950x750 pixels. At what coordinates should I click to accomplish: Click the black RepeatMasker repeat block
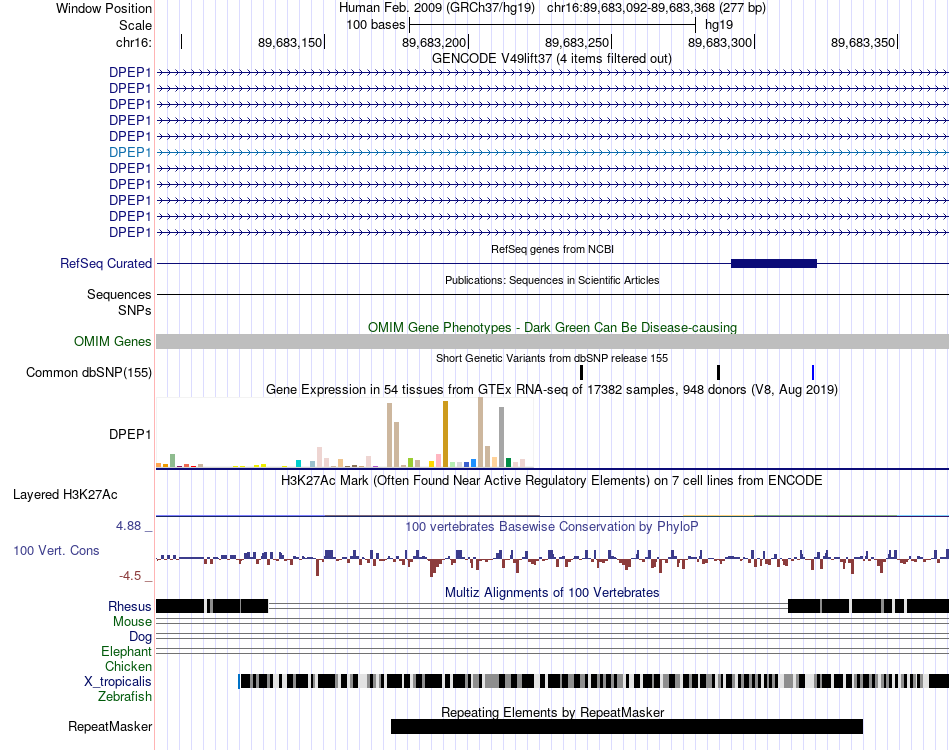(x=626, y=726)
